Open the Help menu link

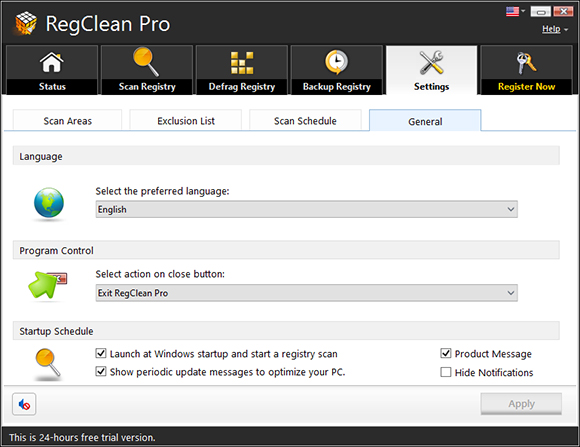pos(551,29)
